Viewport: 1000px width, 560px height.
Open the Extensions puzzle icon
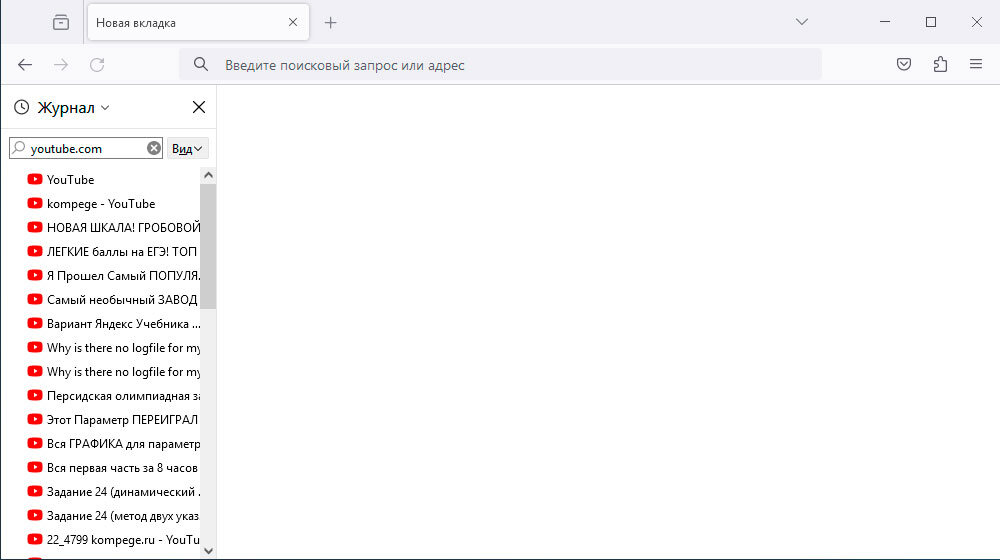[940, 64]
